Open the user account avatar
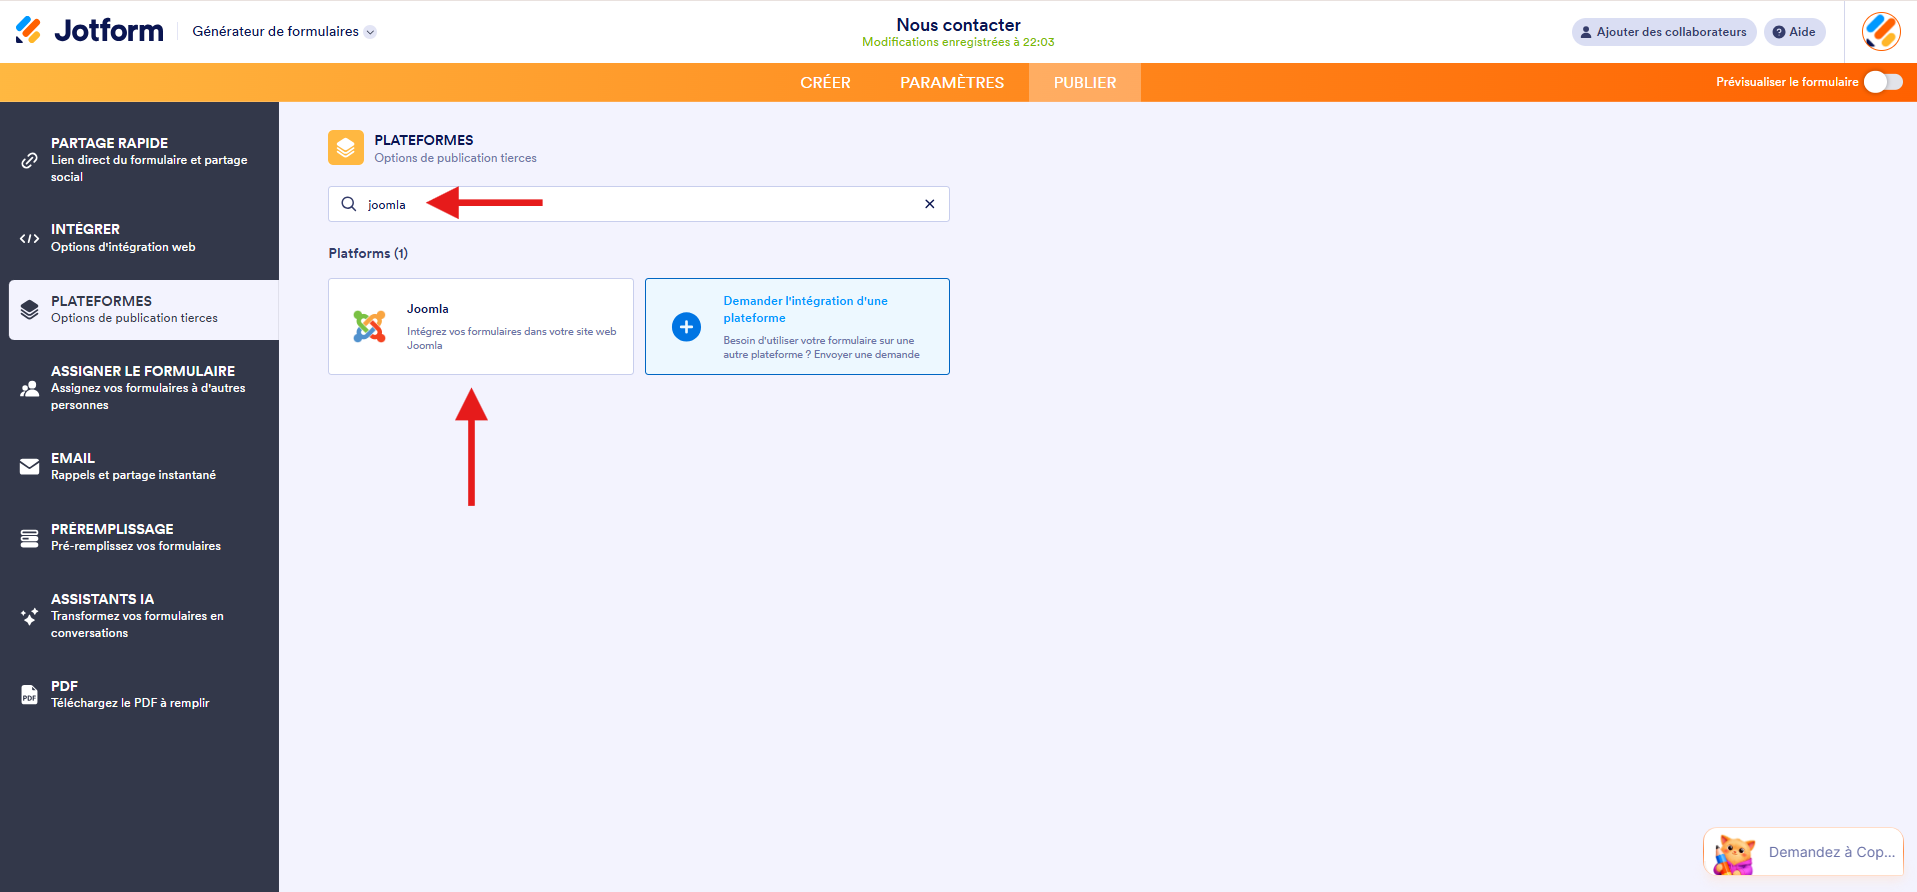 (1881, 31)
